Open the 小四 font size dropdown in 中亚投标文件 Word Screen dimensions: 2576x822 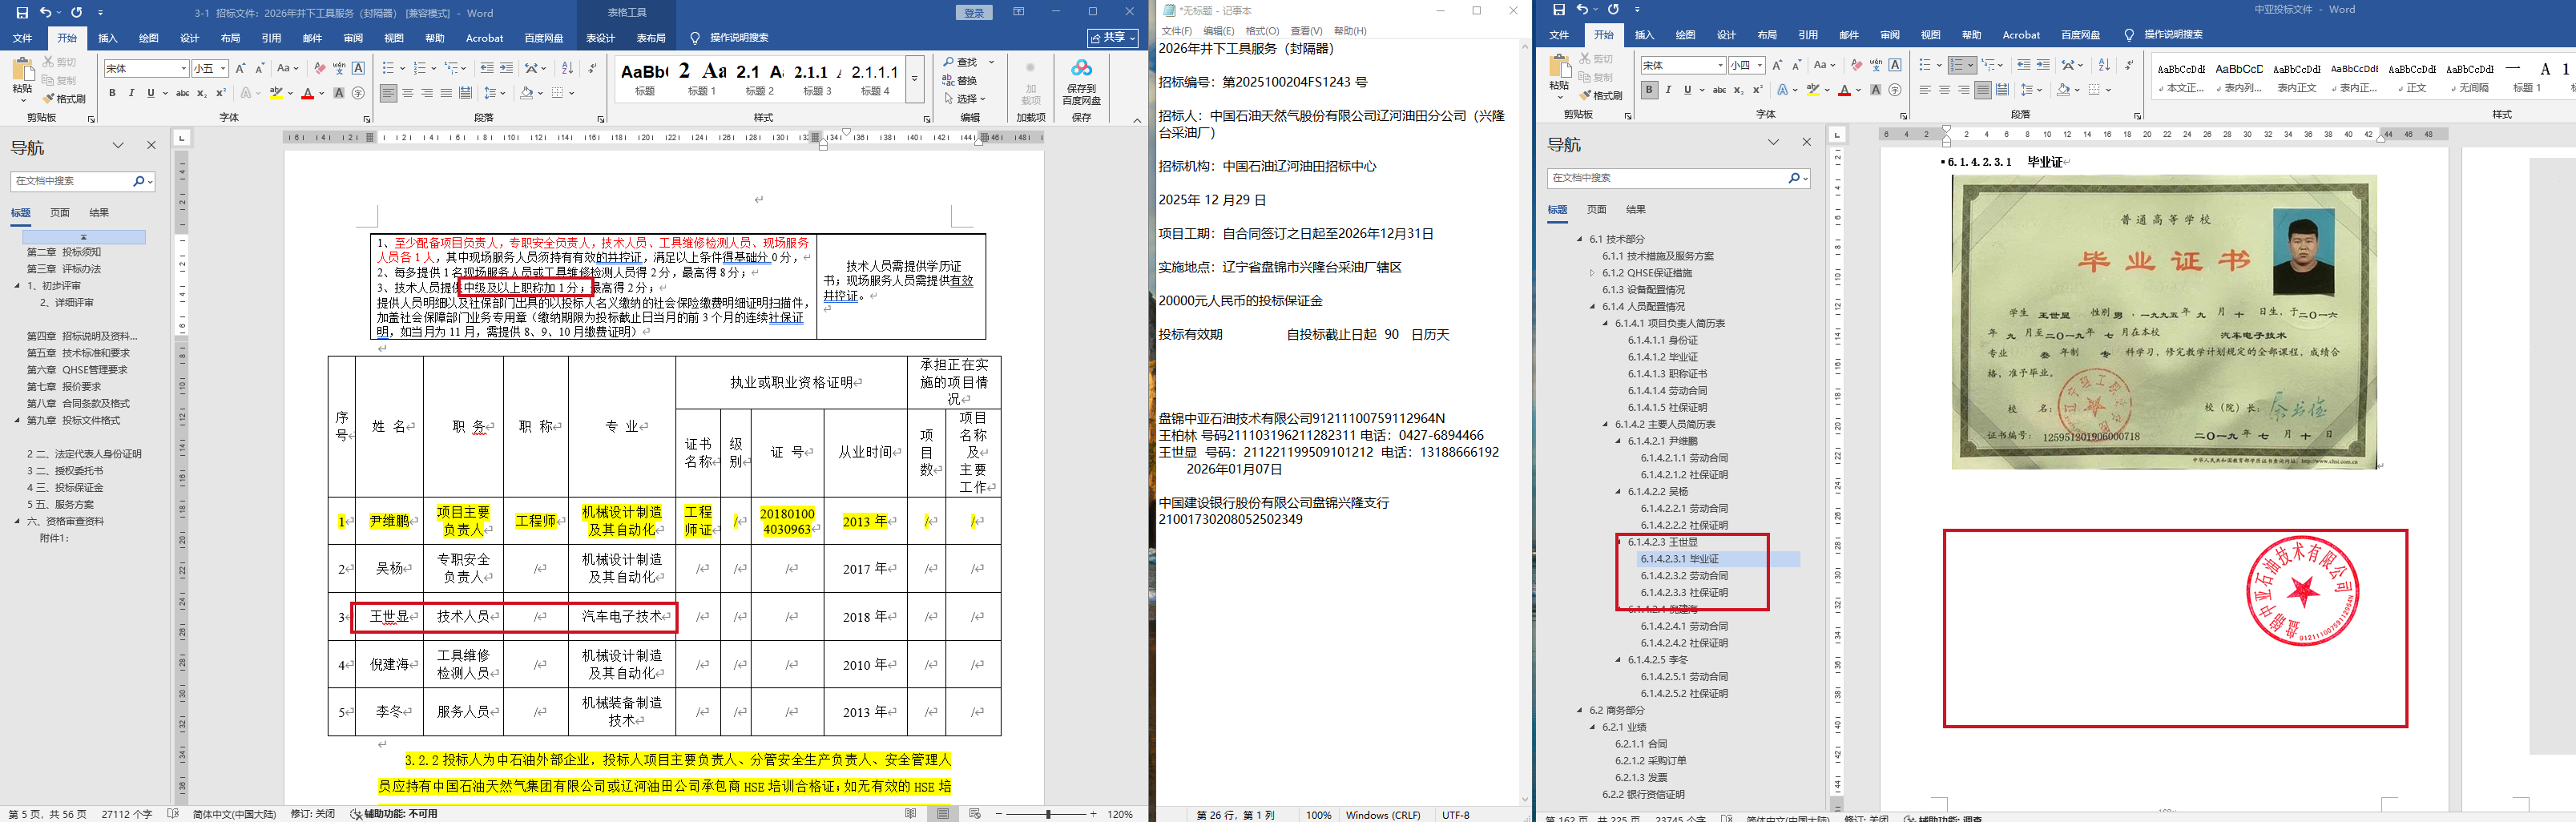coord(1759,65)
